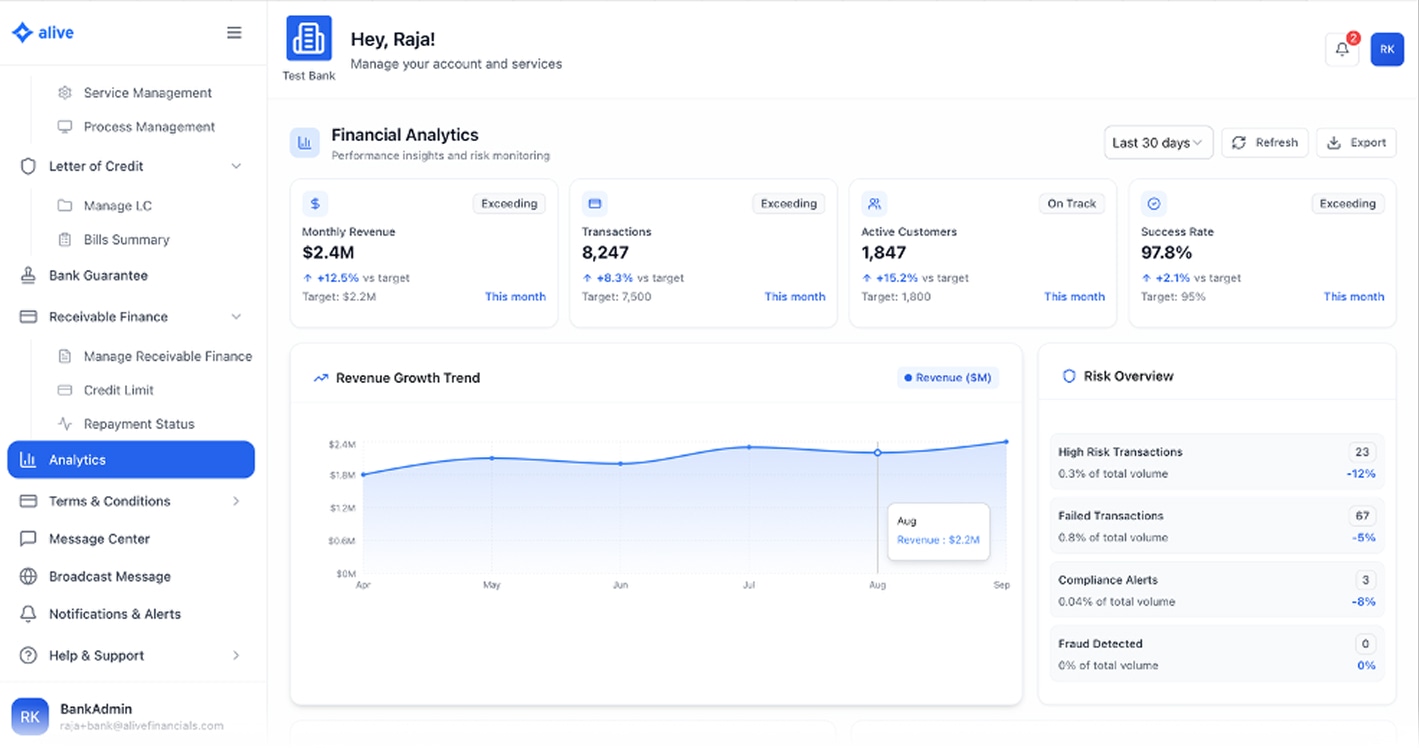Collapse the Receivable Finance section

[236, 317]
